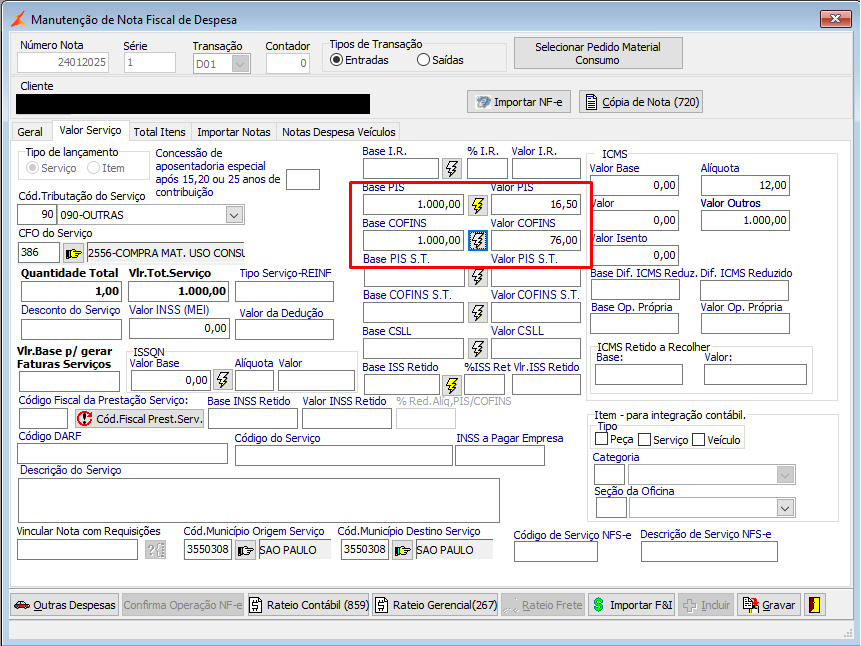861x646 pixels.
Task: Click ICMS Valor Isento field
Action: [x=634, y=255]
